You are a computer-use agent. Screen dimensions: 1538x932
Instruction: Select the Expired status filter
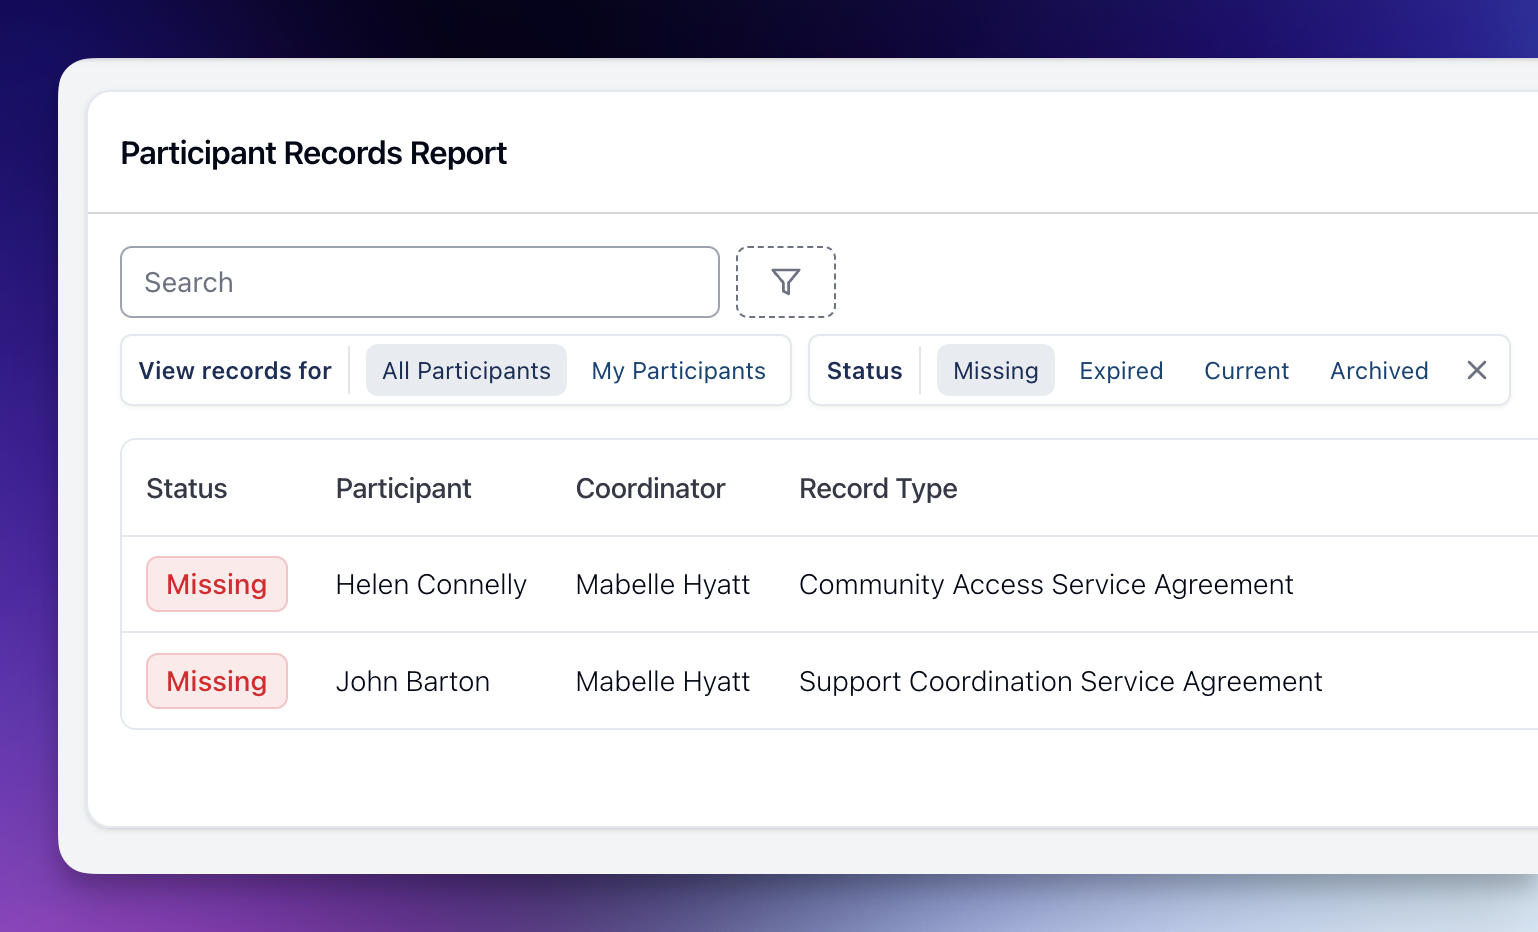1121,370
